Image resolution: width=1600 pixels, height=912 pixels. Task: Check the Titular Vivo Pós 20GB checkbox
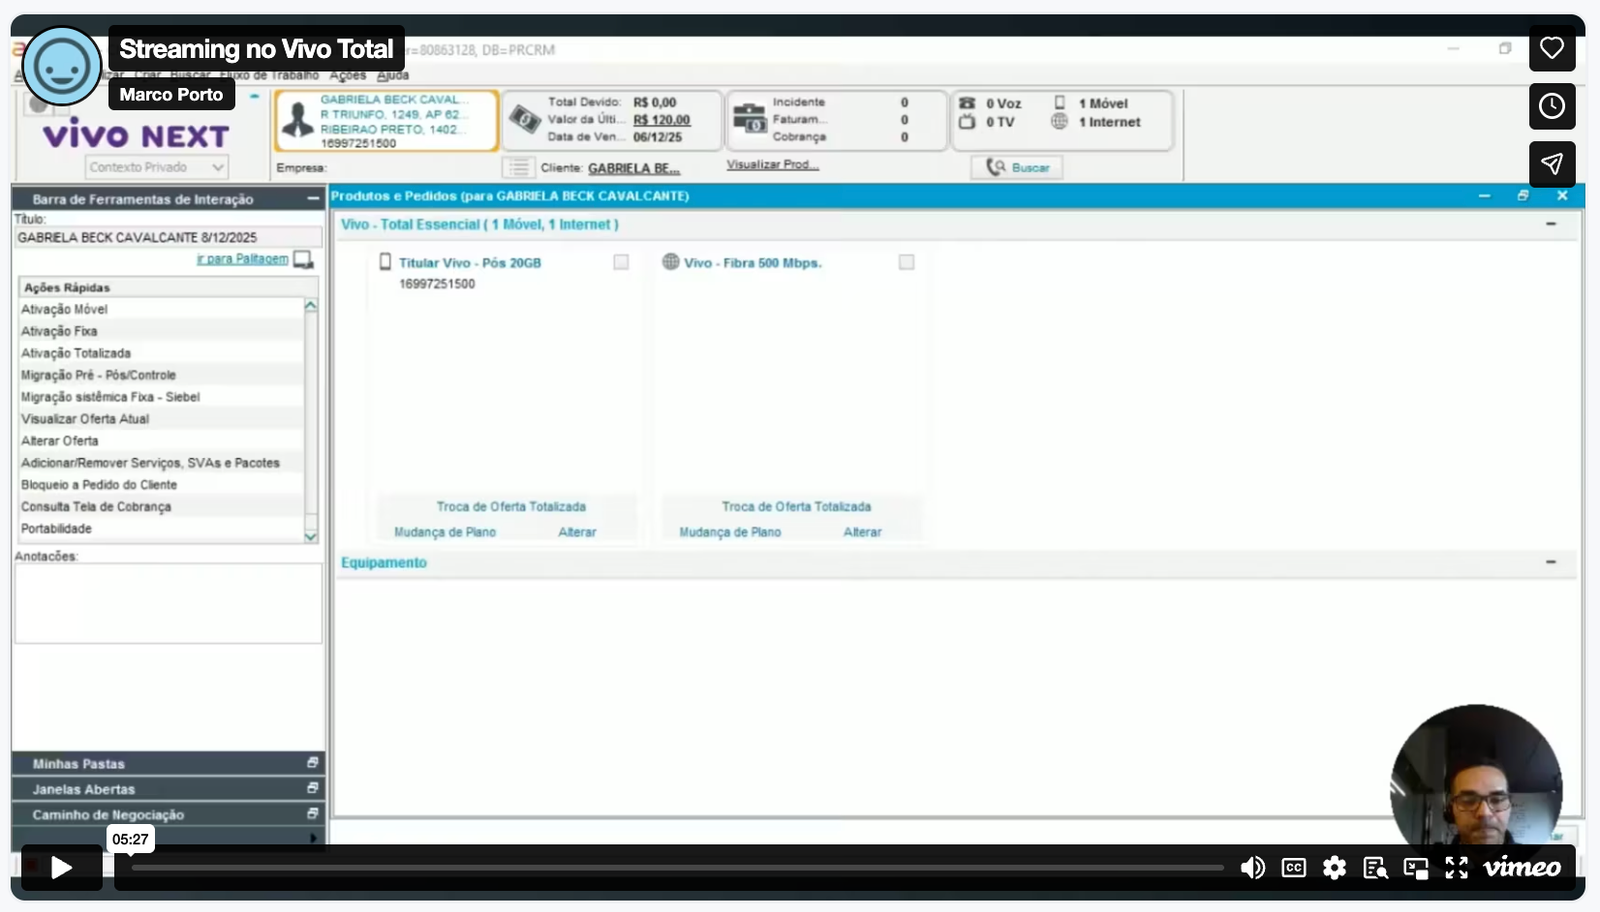[x=621, y=262]
